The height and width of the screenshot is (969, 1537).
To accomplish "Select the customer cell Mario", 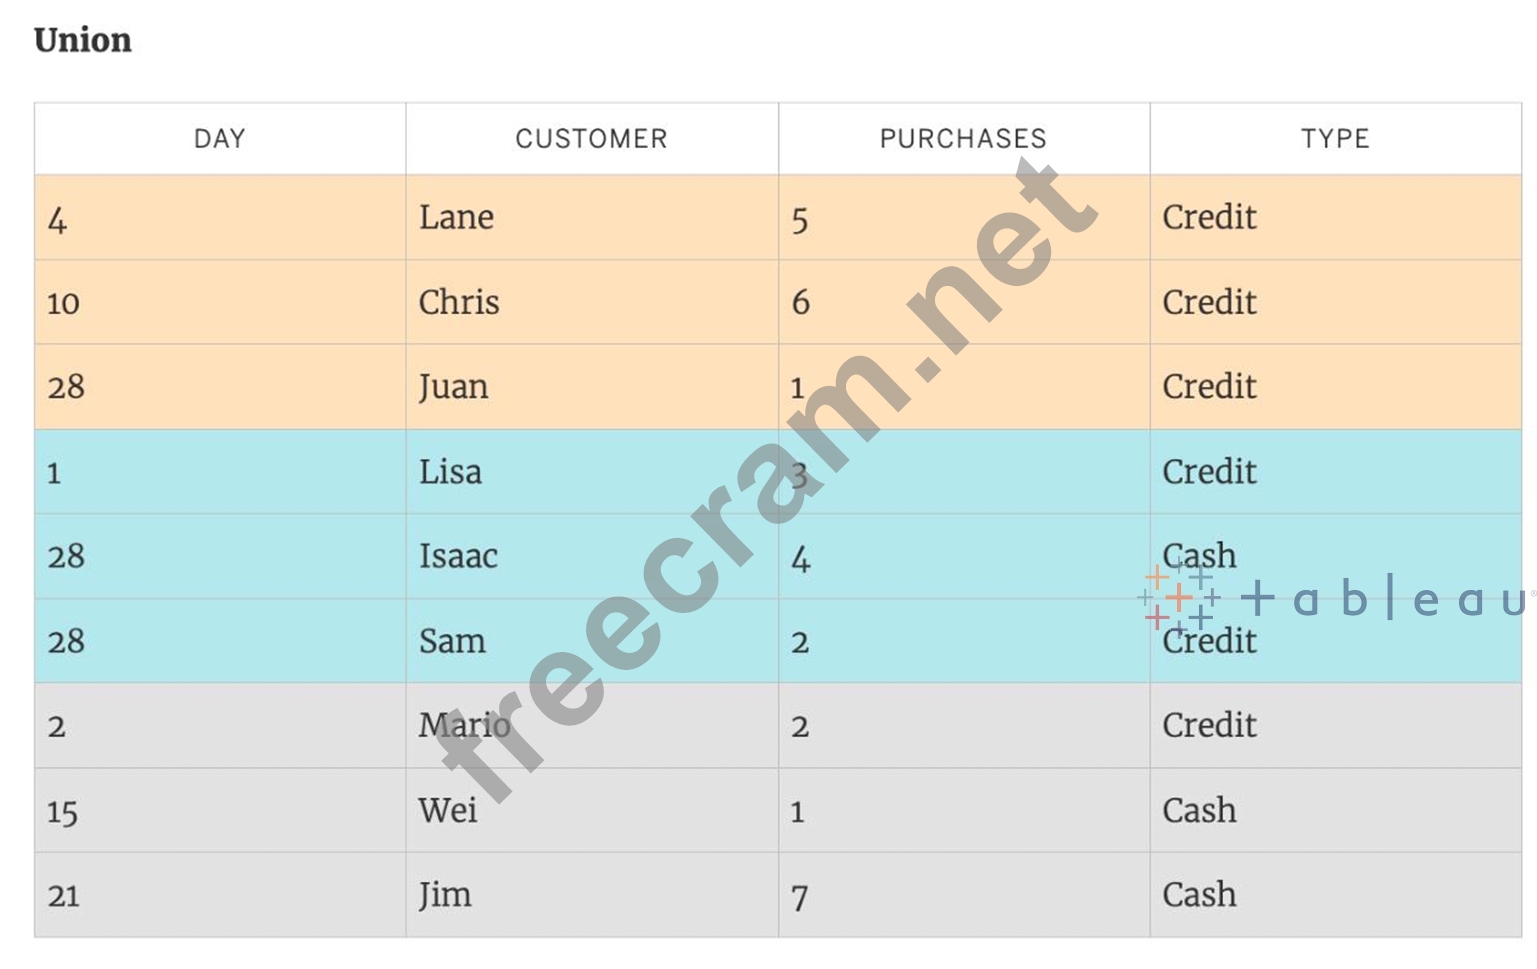I will coord(464,725).
